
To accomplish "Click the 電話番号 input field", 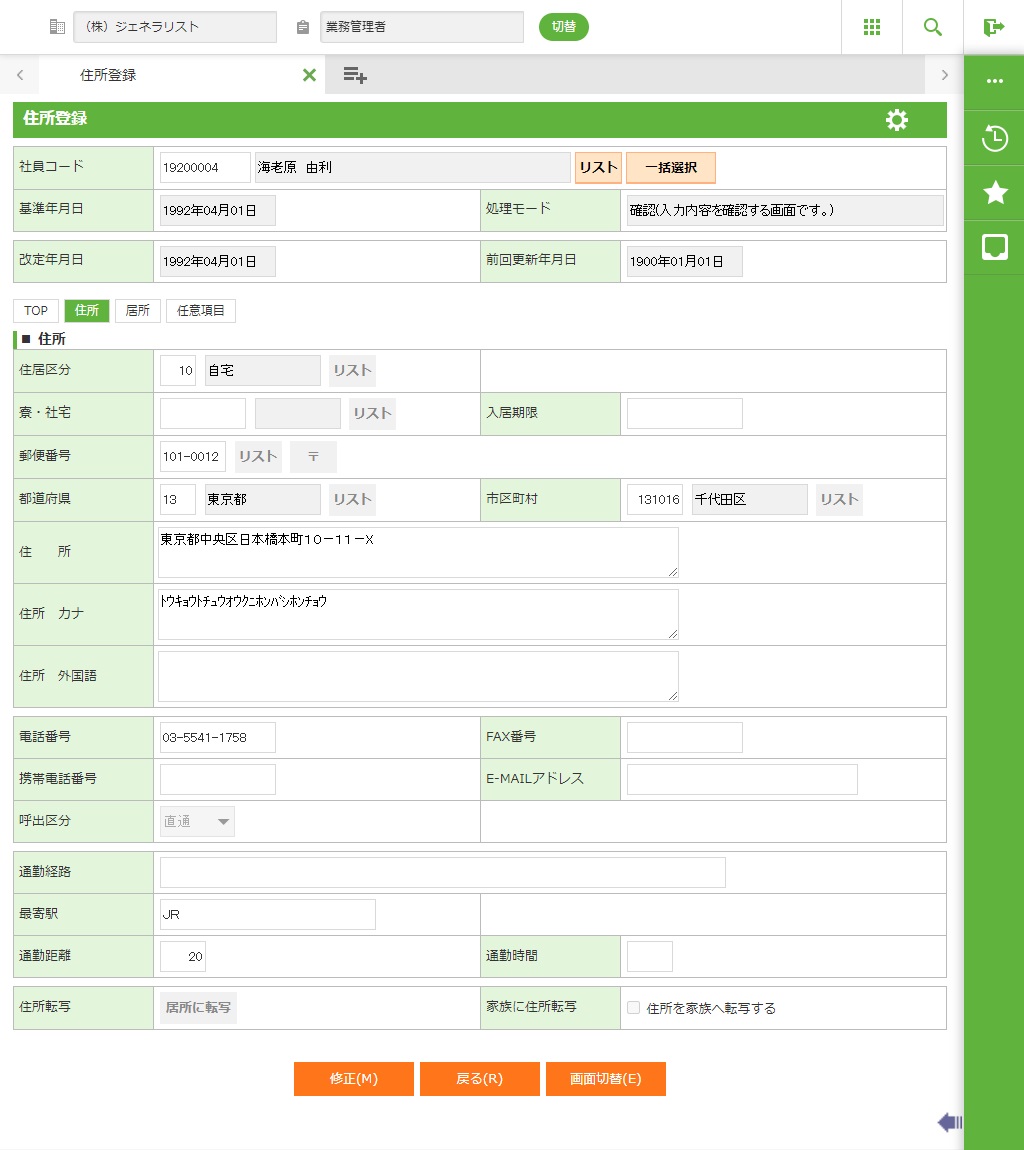I will [x=217, y=738].
